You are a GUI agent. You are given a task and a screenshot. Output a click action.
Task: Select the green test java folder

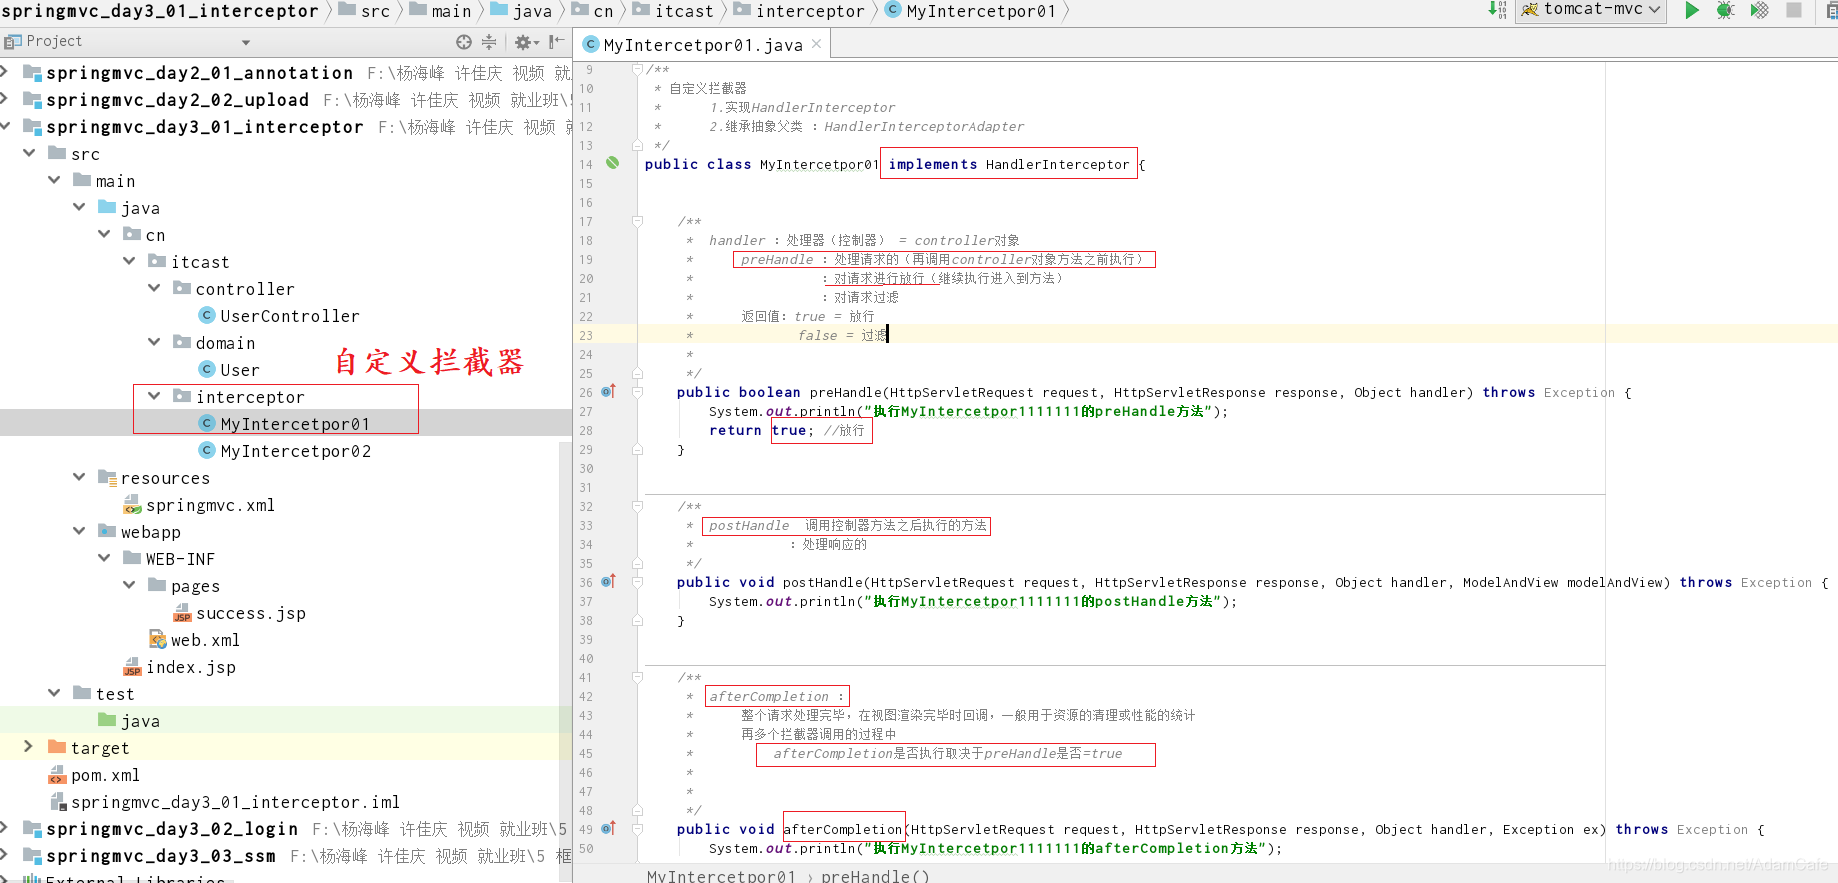point(129,721)
